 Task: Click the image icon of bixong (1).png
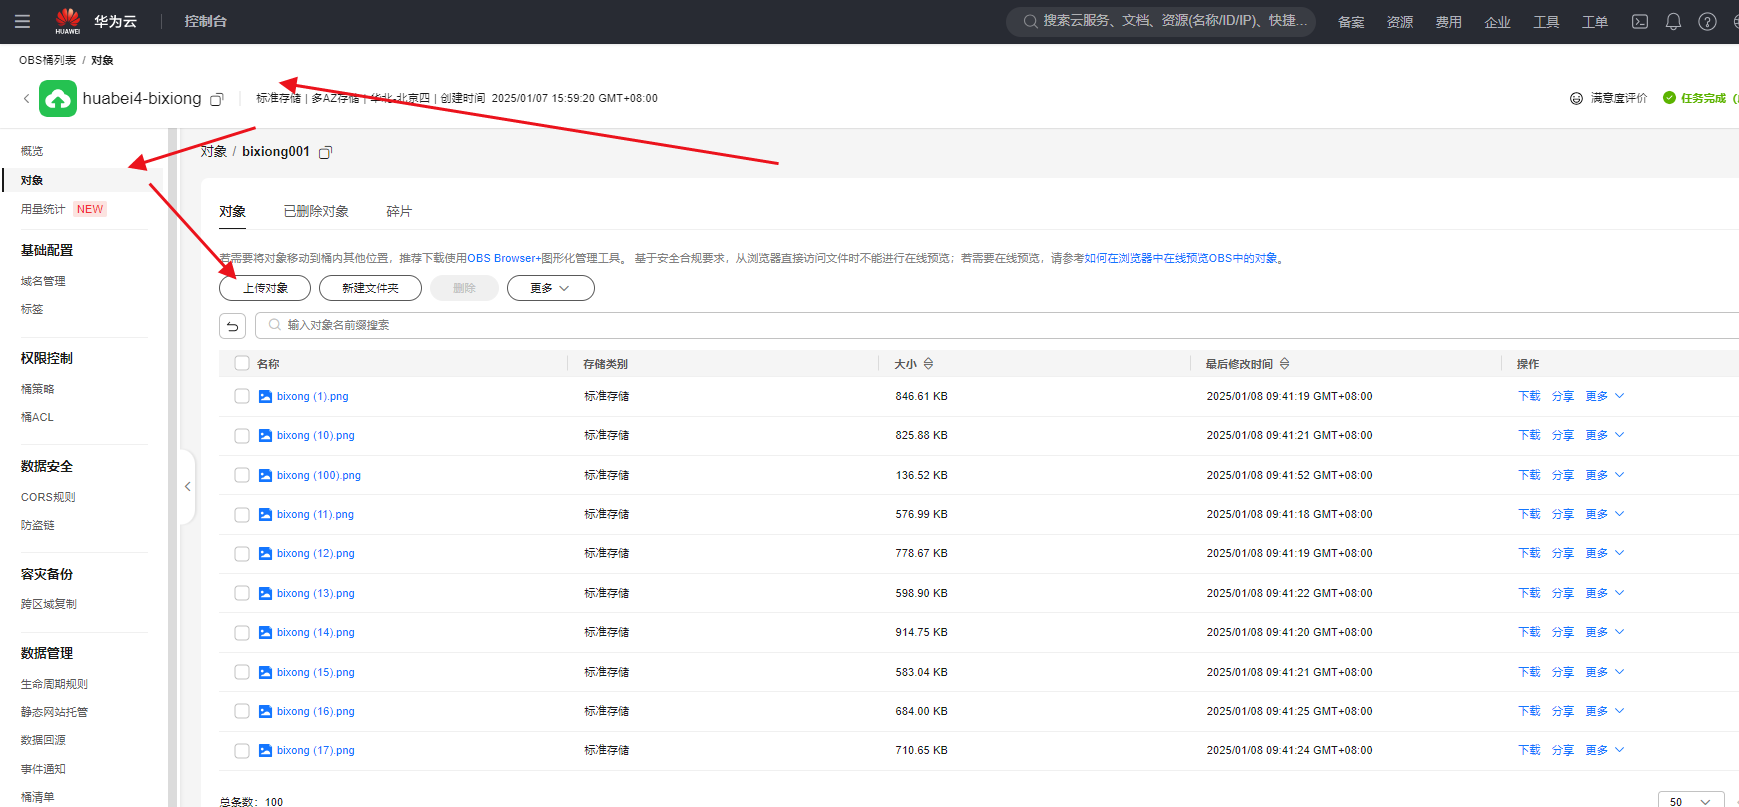point(265,397)
